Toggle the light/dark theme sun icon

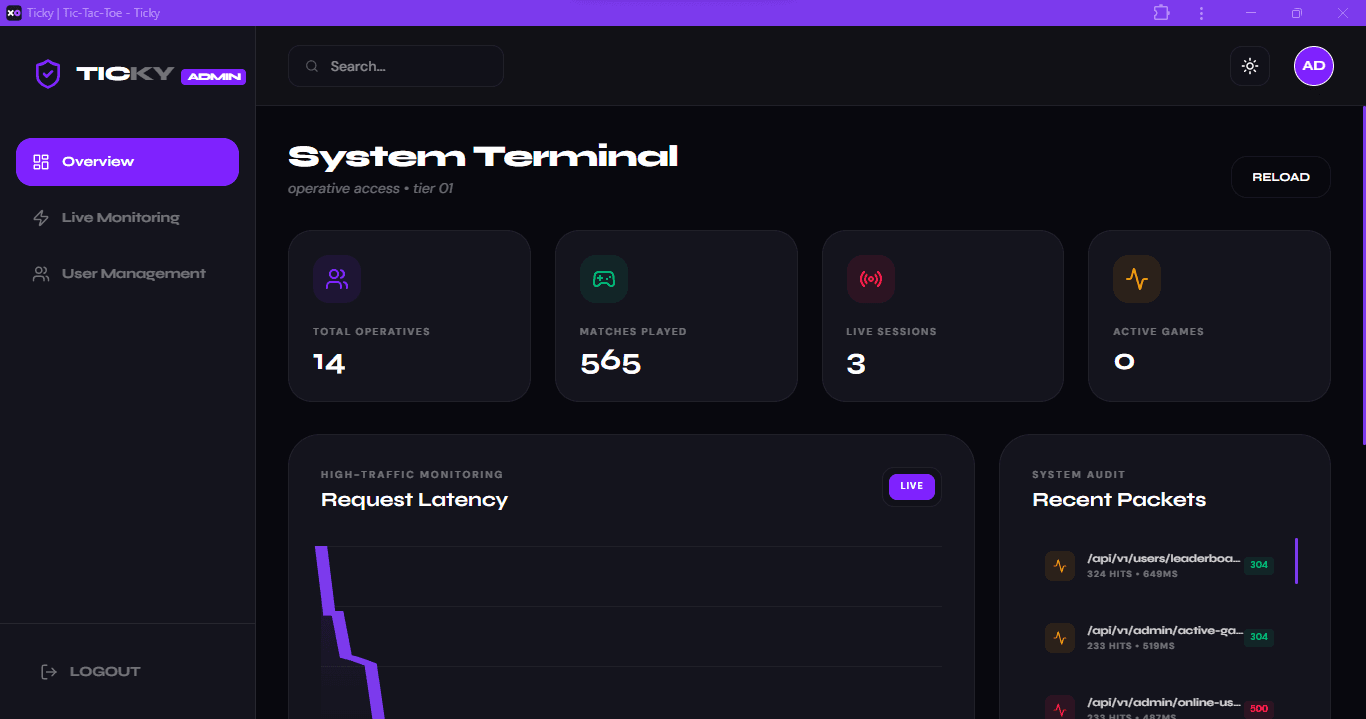[x=1249, y=66]
